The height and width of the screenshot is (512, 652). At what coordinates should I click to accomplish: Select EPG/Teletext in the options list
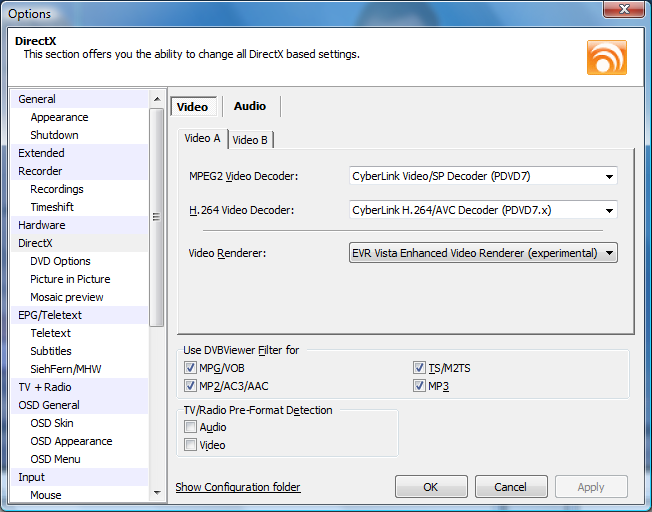point(79,315)
